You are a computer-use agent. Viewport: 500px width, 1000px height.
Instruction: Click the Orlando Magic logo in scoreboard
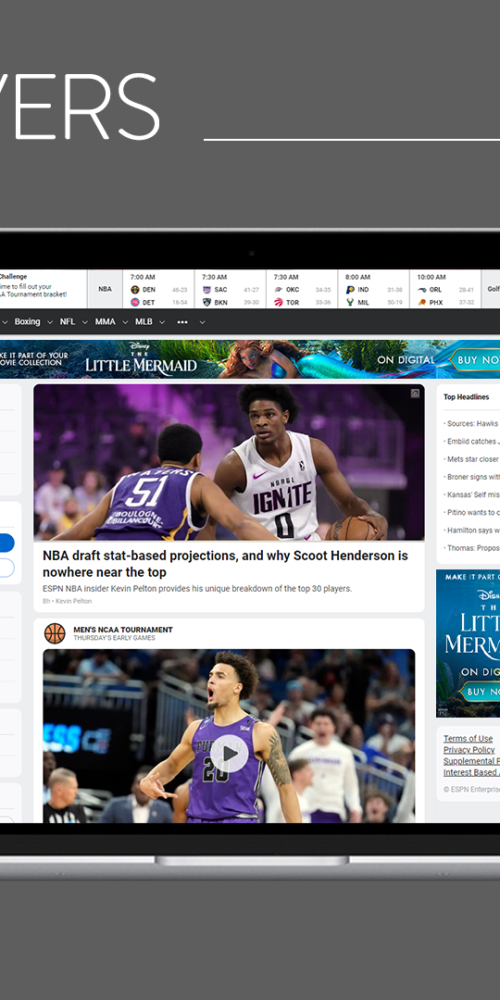click(422, 290)
